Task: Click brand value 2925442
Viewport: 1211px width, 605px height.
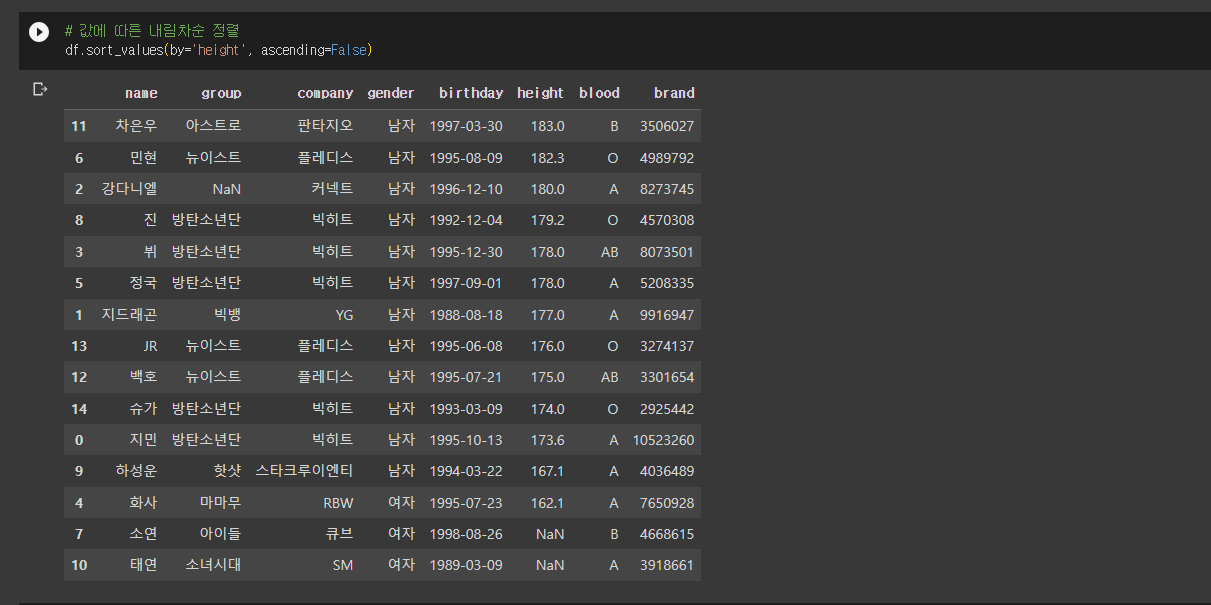Action: [667, 409]
